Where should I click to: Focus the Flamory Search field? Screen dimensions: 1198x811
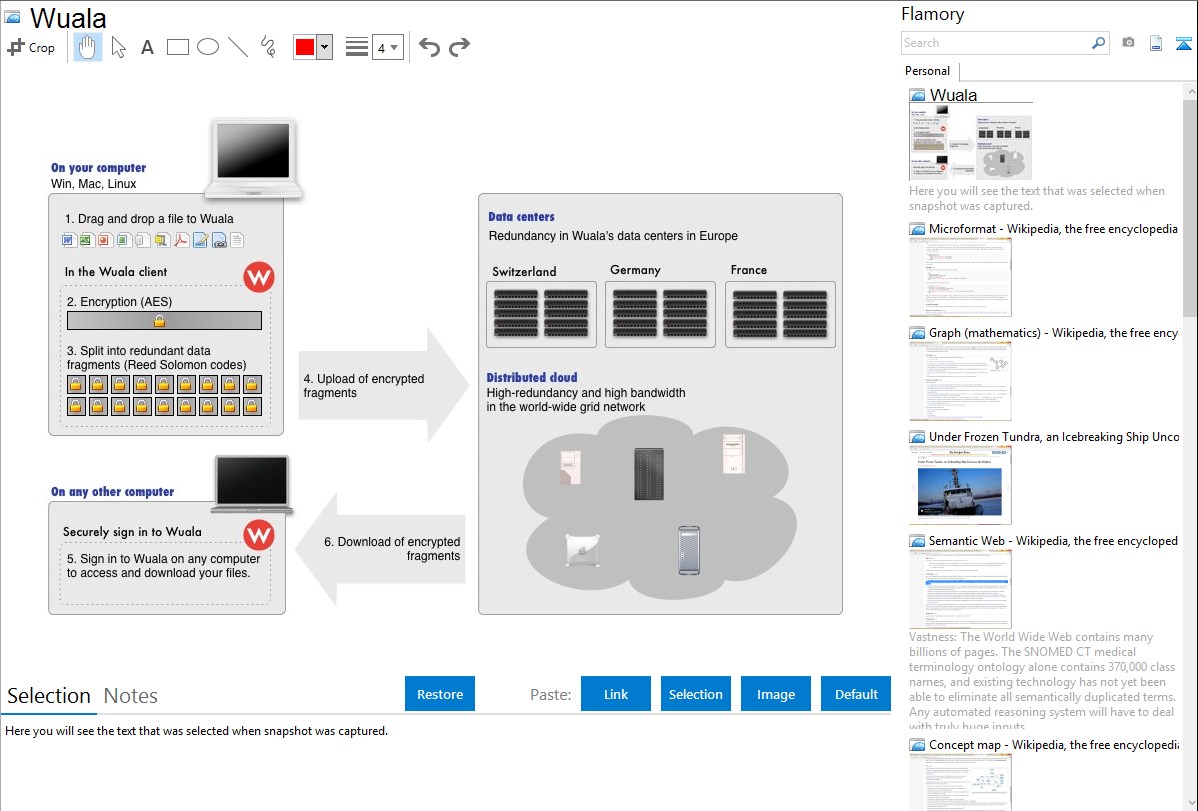[996, 43]
